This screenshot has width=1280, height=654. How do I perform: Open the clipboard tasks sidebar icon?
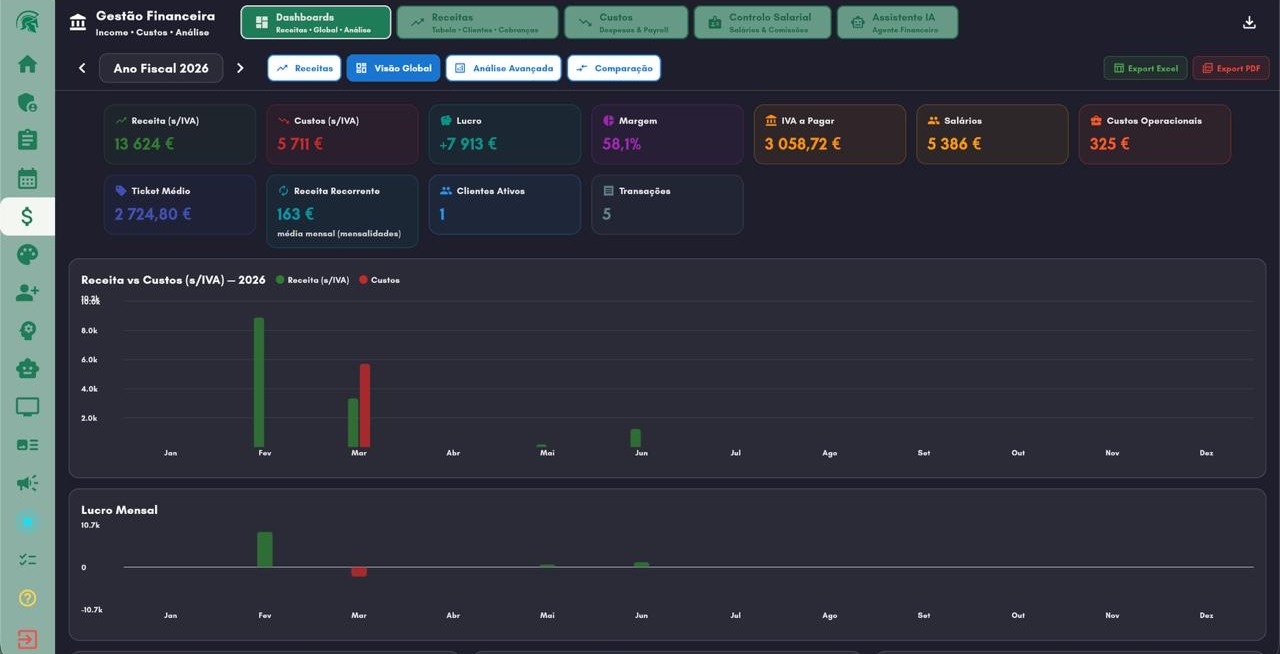point(27,140)
